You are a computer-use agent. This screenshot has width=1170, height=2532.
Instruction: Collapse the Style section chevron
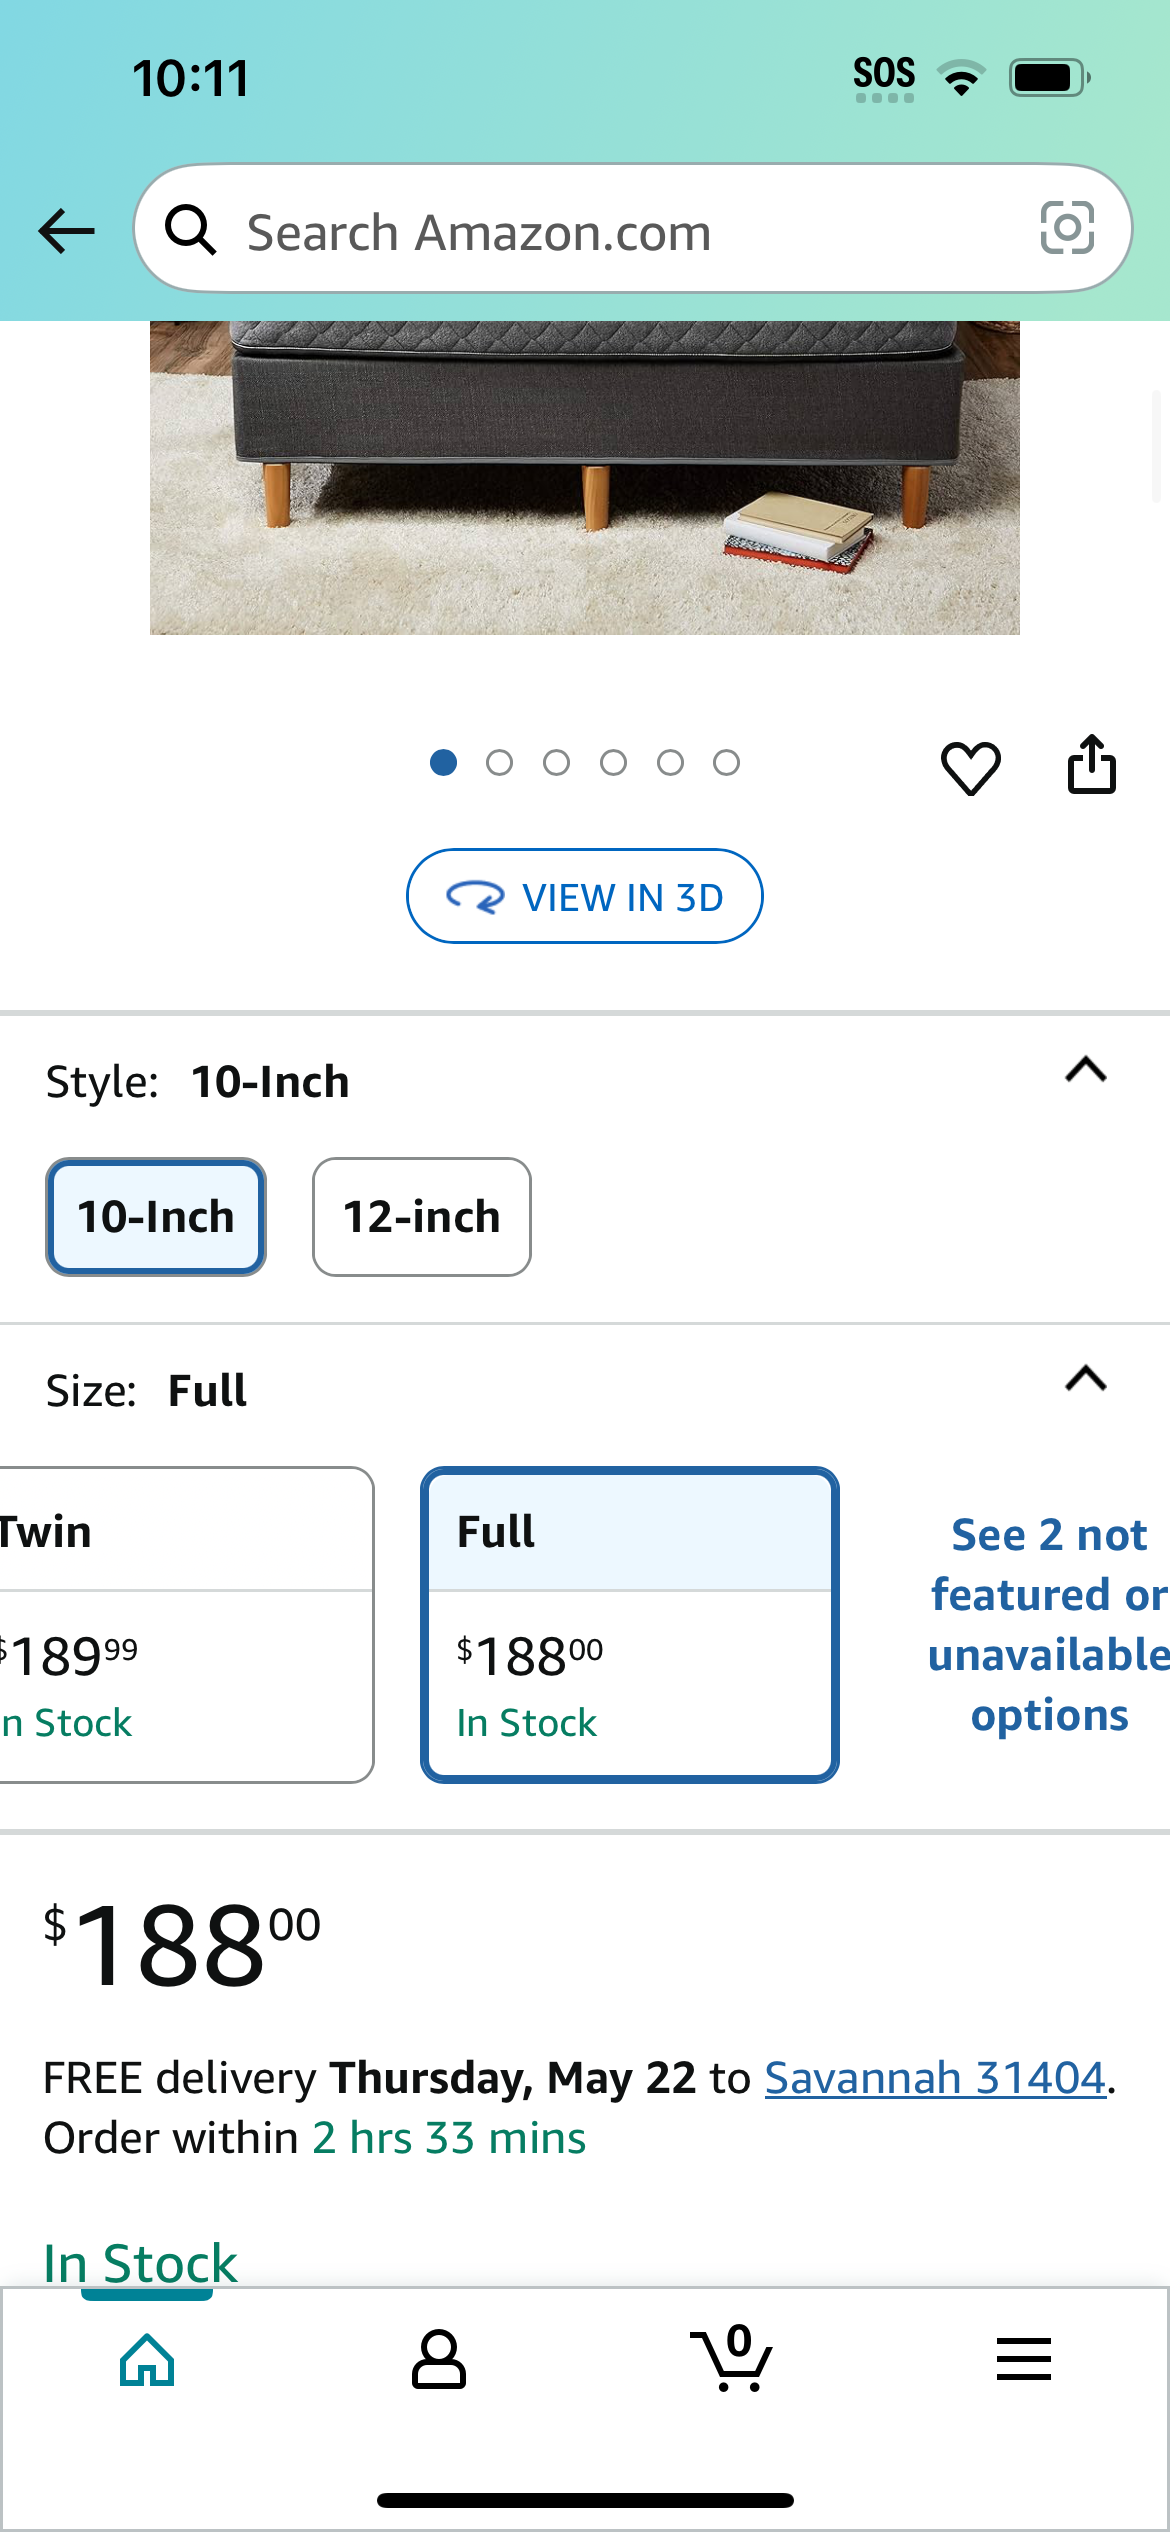[x=1086, y=1070]
